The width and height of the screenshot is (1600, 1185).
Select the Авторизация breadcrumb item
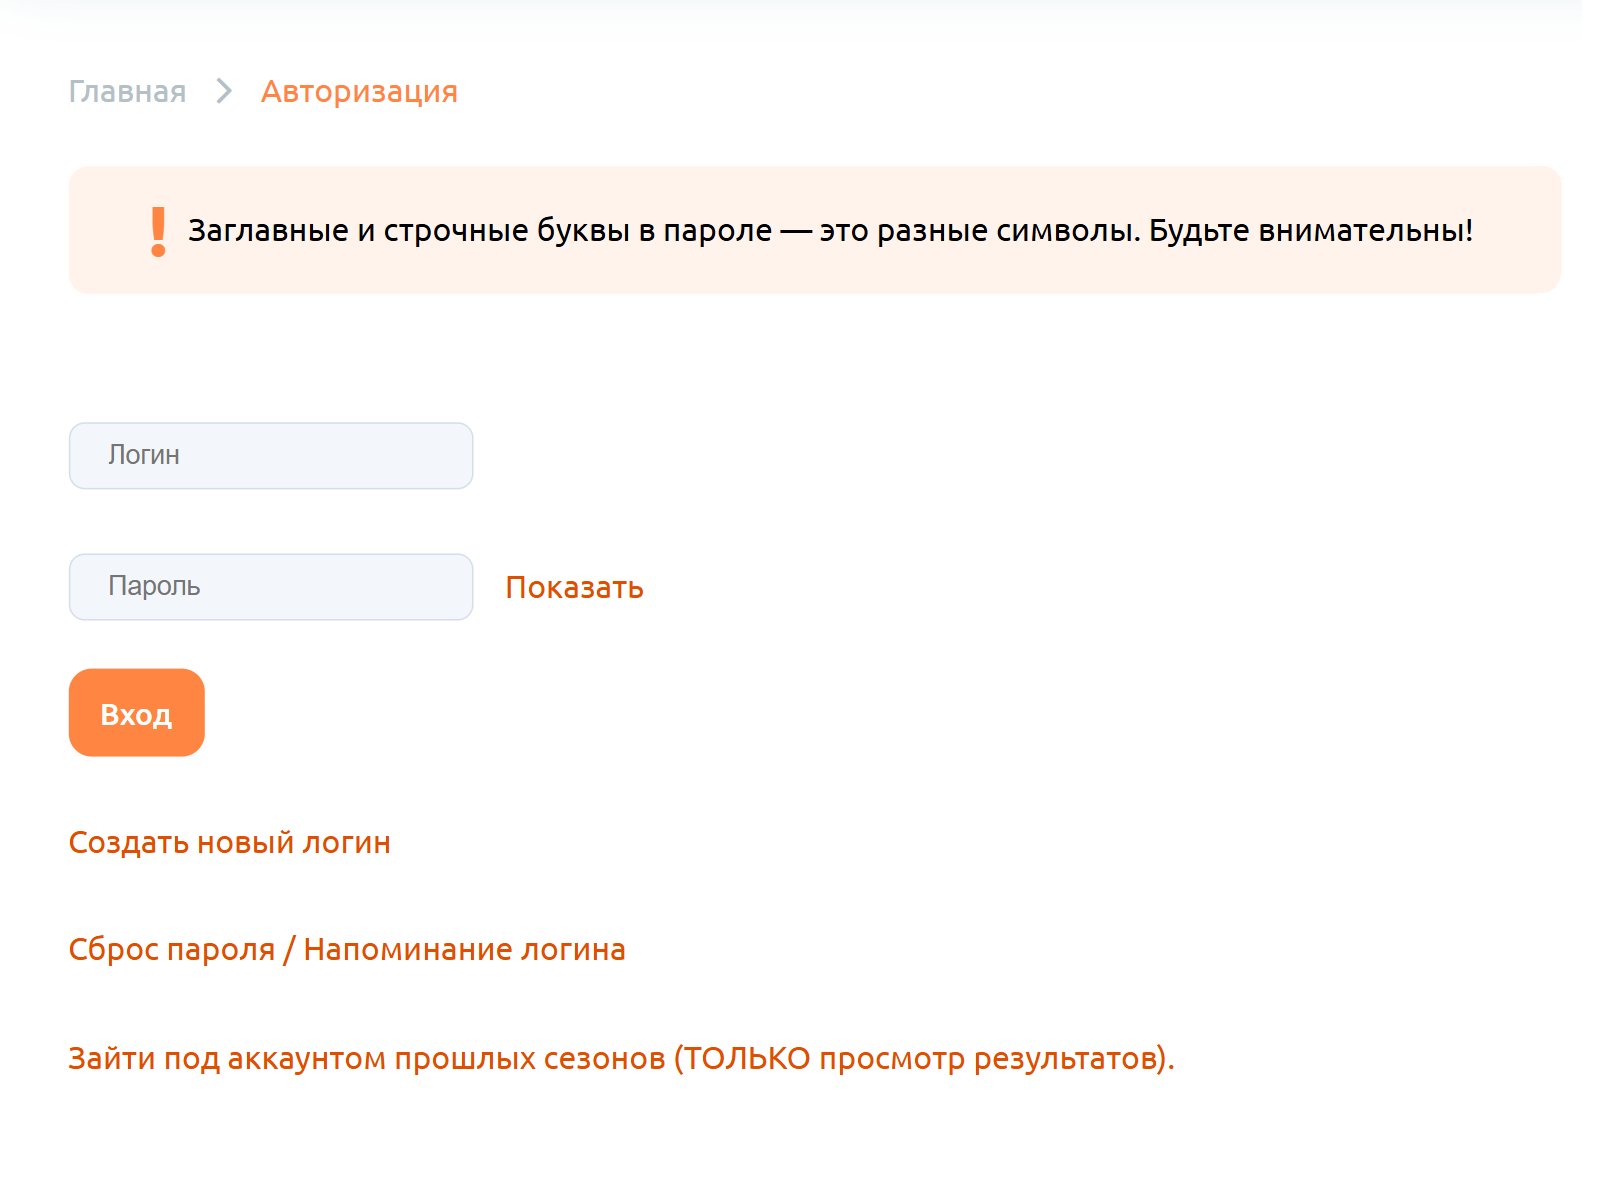click(x=359, y=91)
